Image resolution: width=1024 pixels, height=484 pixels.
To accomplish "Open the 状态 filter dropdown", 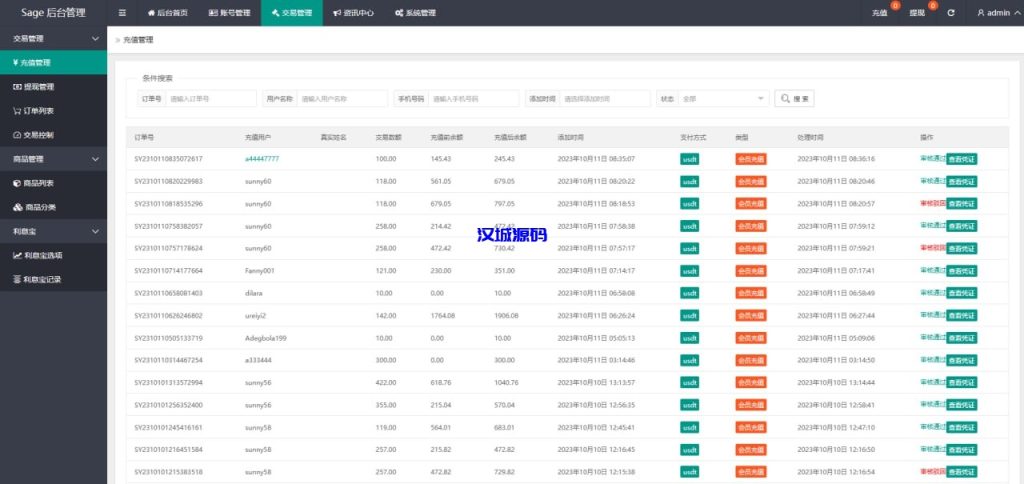I will tap(723, 98).
